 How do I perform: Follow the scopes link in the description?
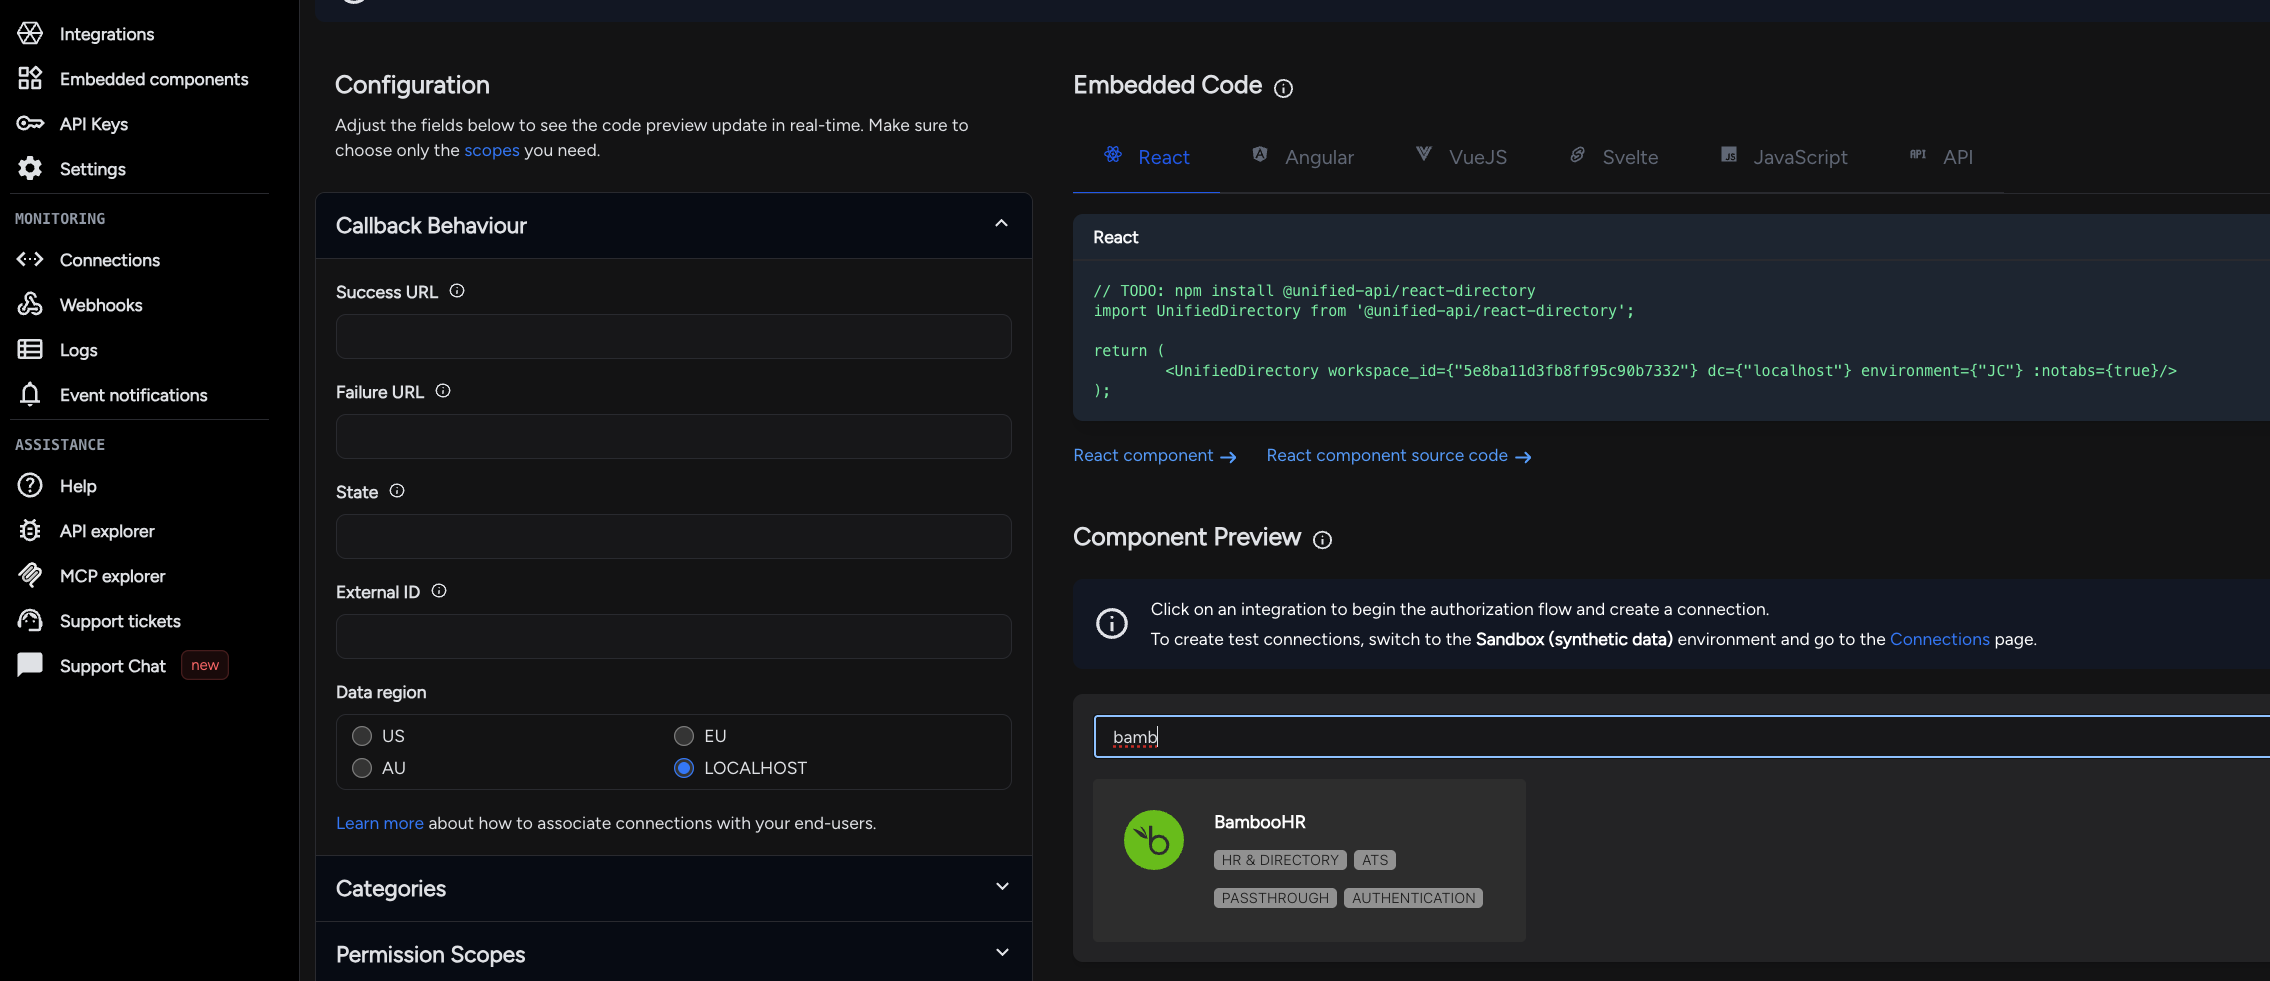tap(491, 150)
